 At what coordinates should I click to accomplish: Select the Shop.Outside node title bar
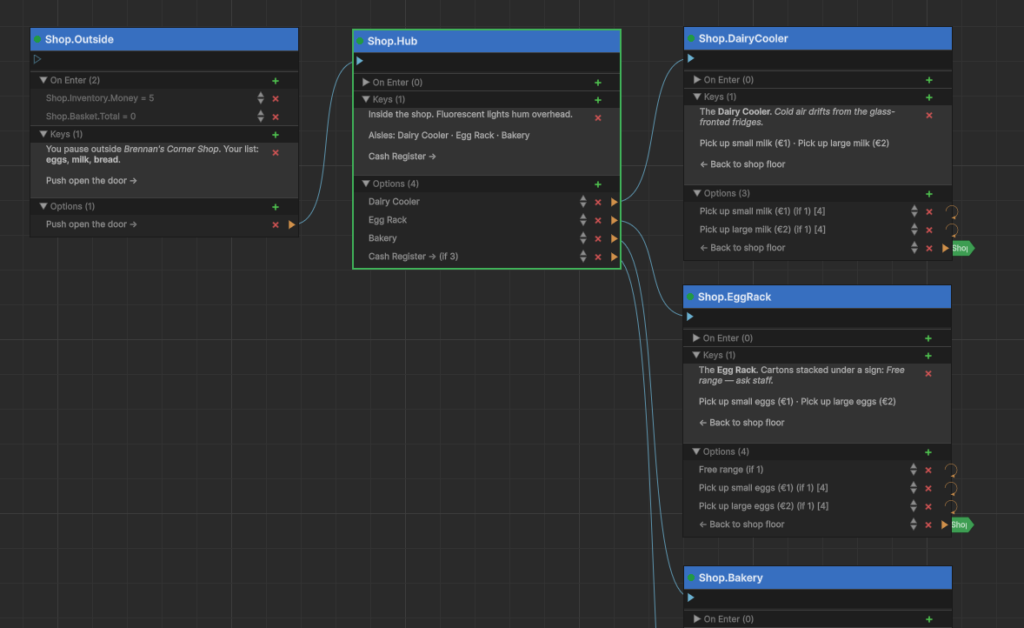click(x=164, y=39)
